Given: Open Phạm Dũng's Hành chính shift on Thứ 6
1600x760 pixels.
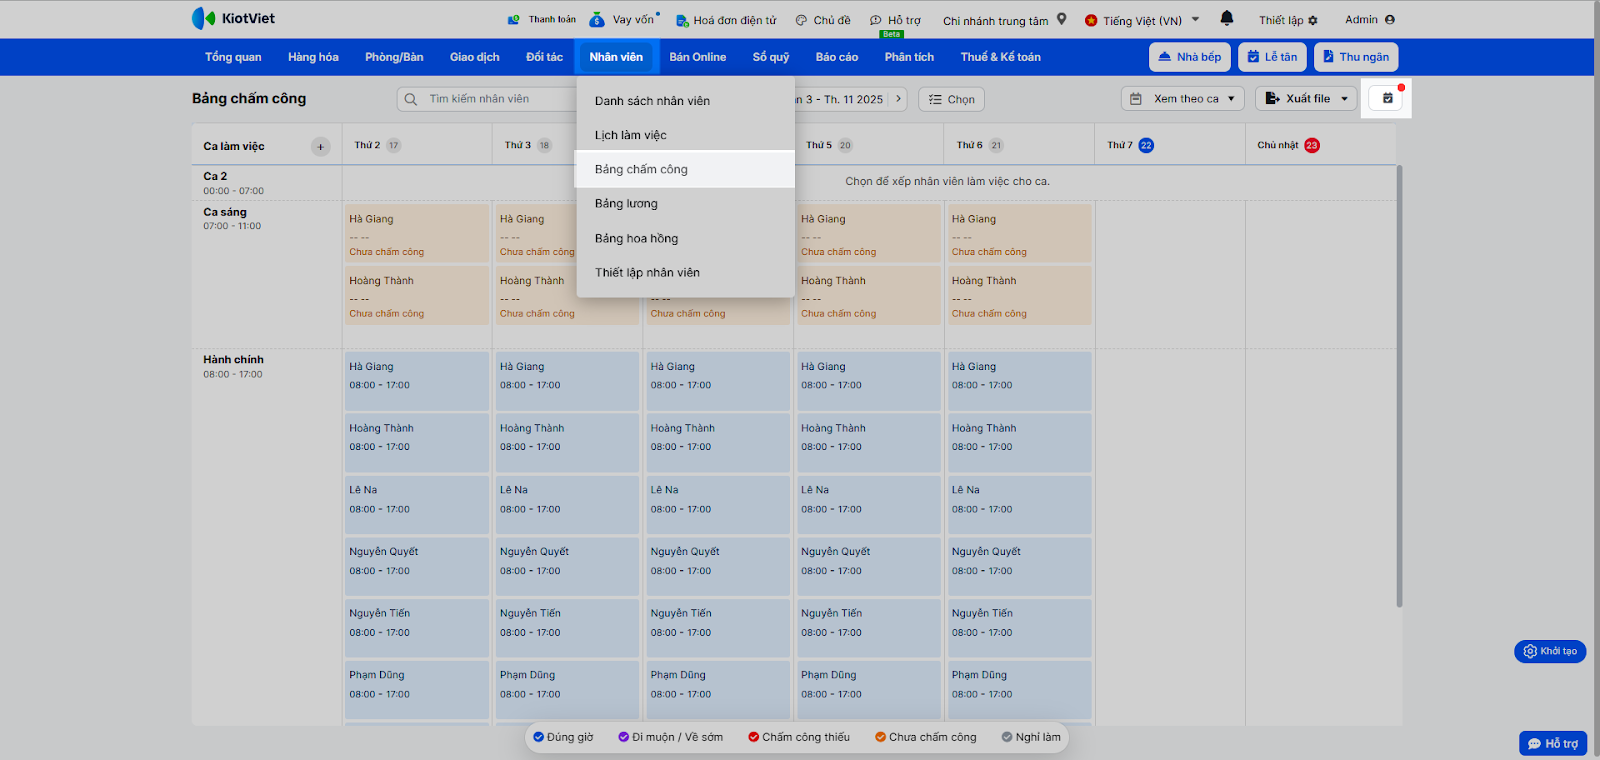Looking at the screenshot, I should tap(1020, 689).
